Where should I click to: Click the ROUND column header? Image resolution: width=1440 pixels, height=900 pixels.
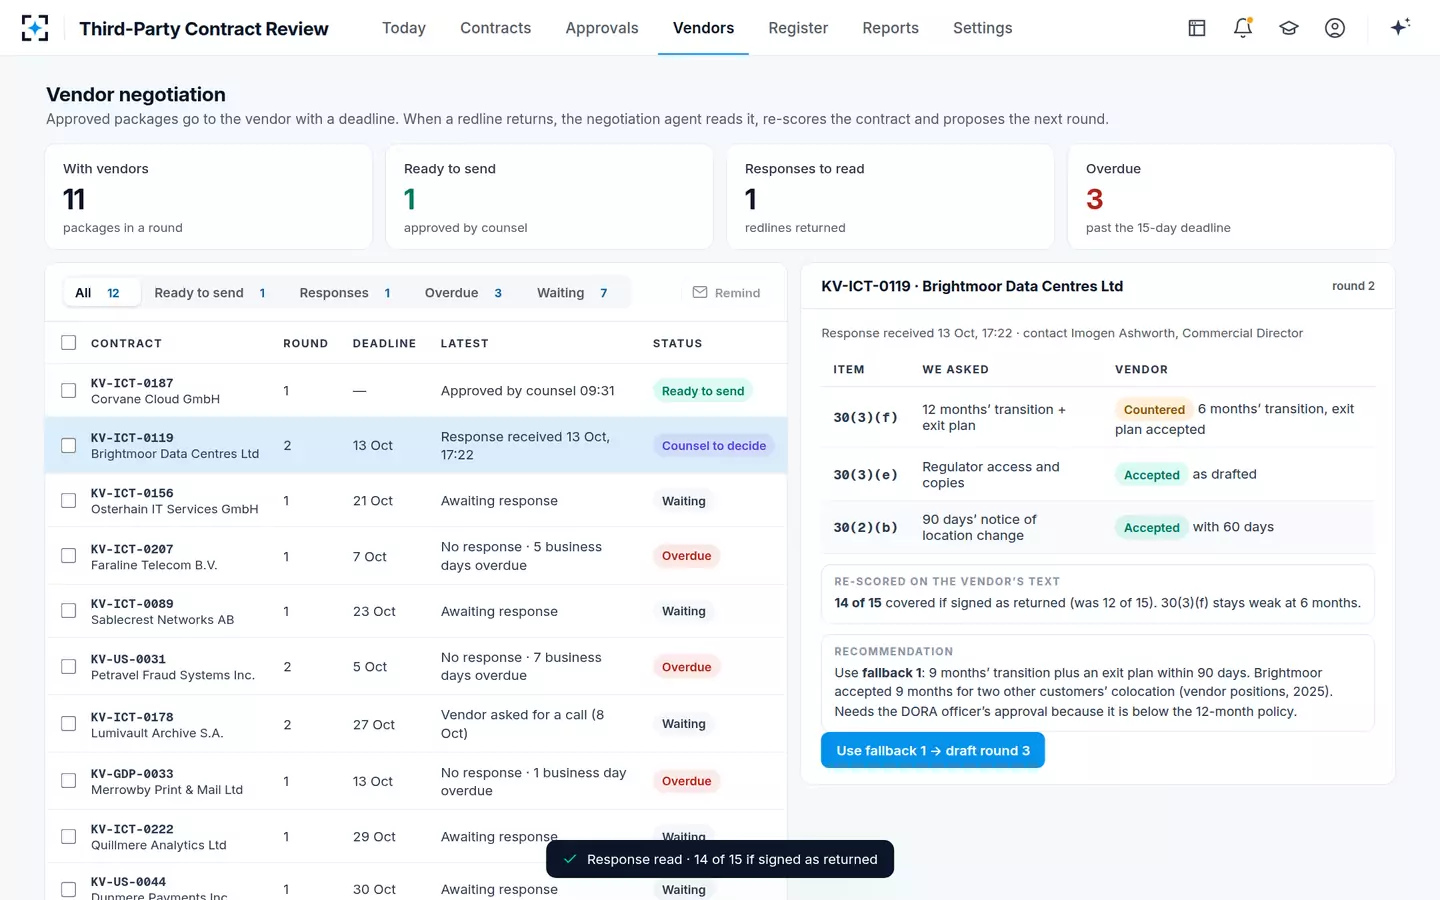pos(305,343)
